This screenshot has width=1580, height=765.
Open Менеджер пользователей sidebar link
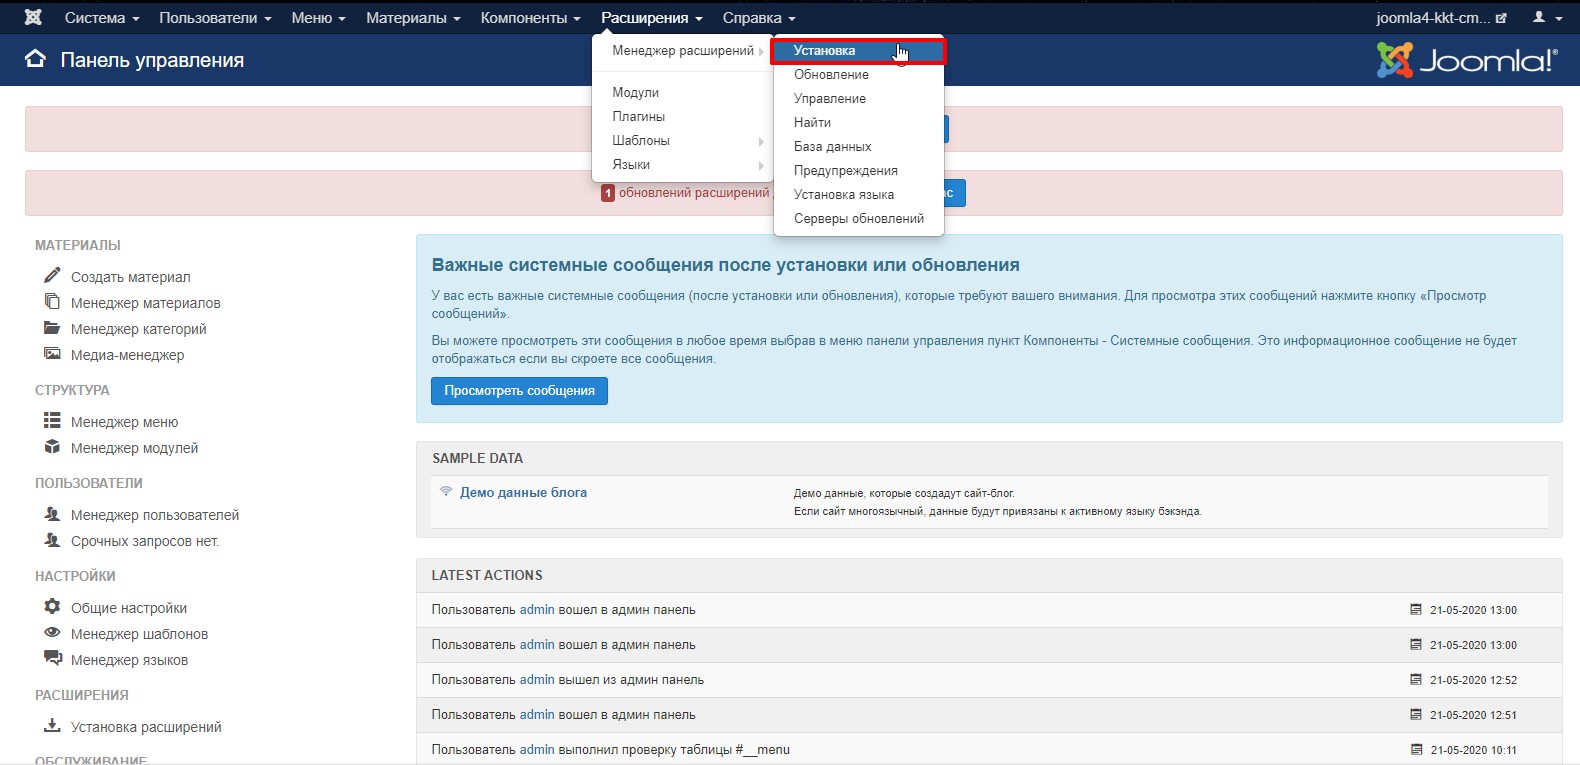tap(155, 515)
